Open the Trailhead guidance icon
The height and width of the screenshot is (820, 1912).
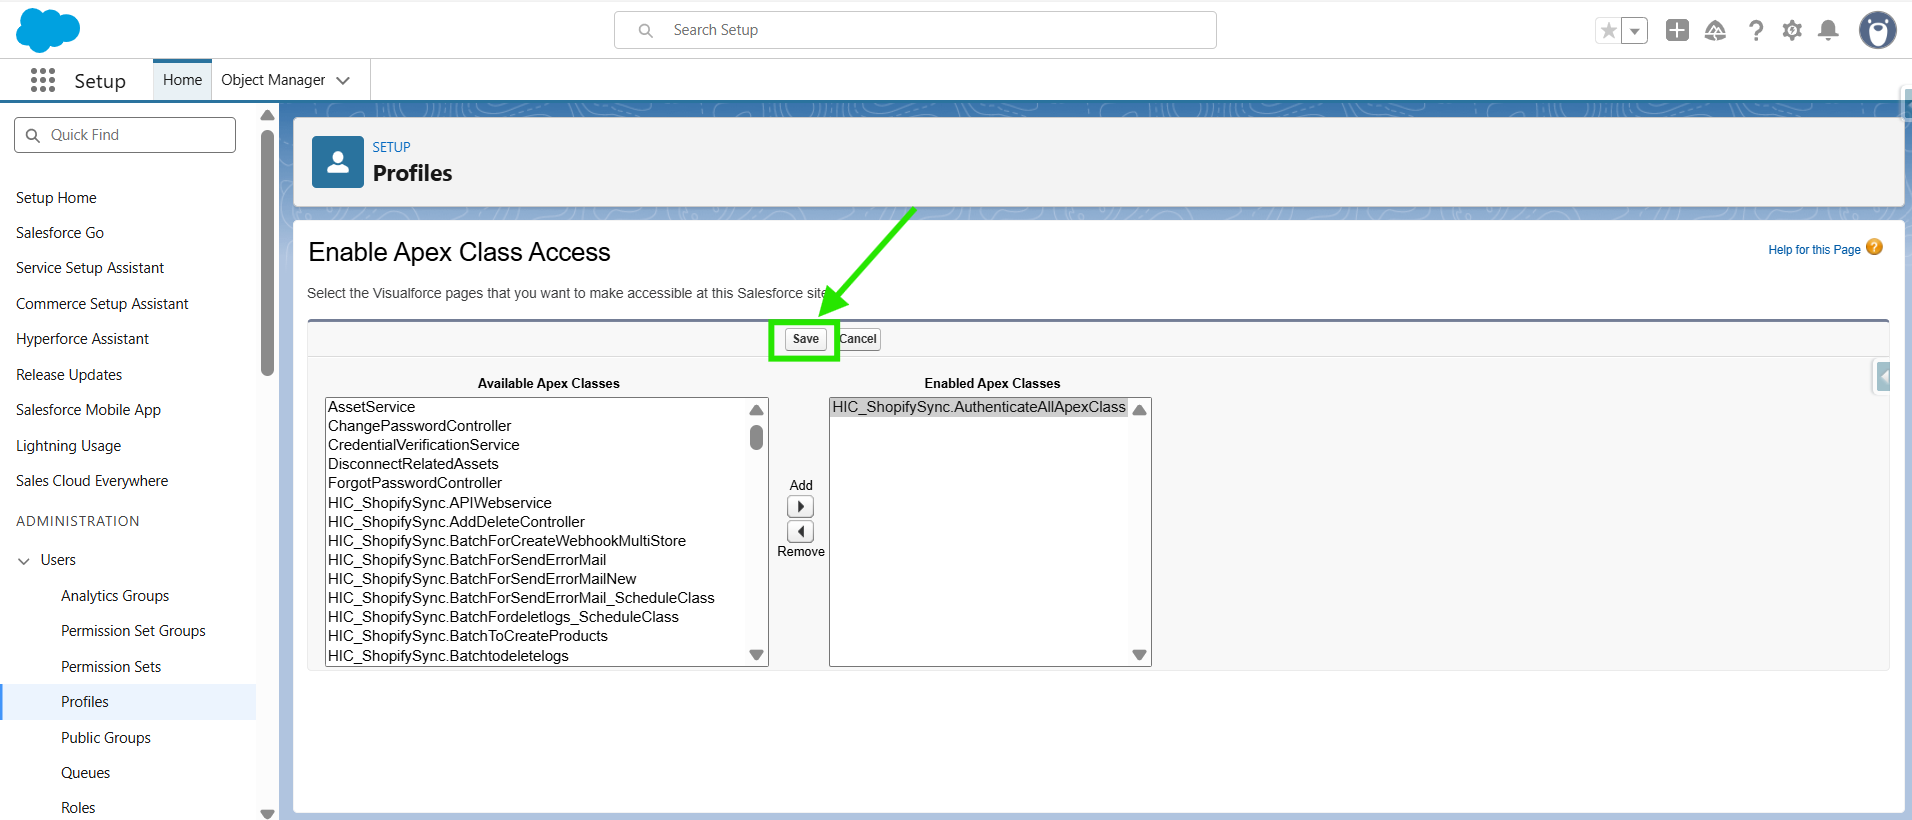click(x=1715, y=31)
